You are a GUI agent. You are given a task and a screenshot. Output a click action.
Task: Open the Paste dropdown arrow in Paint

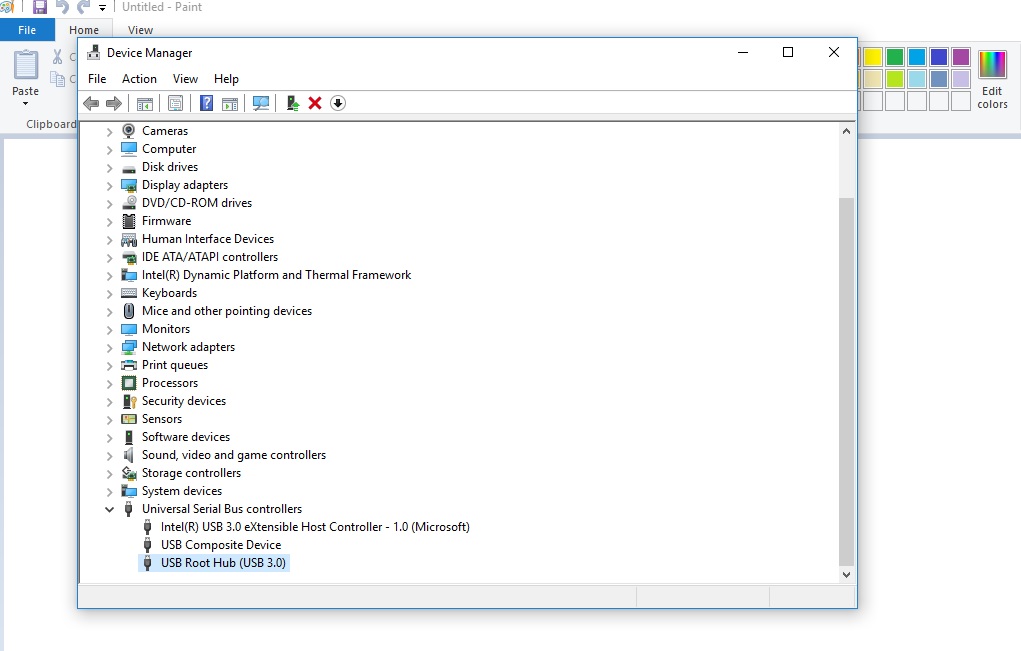[x=25, y=104]
